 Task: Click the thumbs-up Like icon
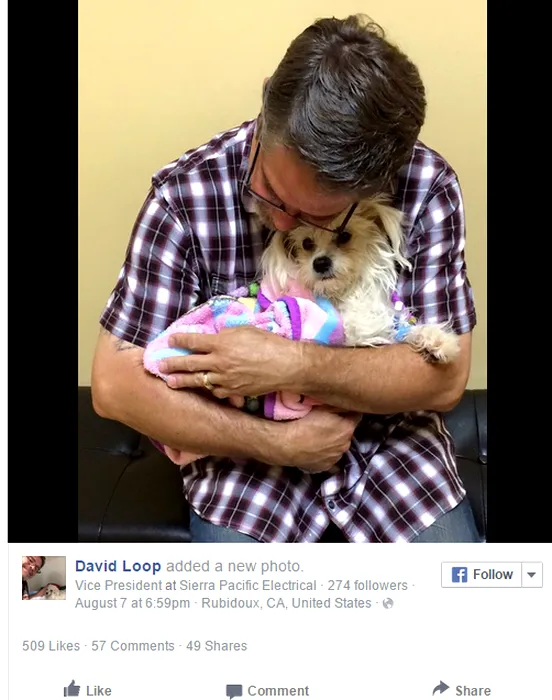coord(72,689)
